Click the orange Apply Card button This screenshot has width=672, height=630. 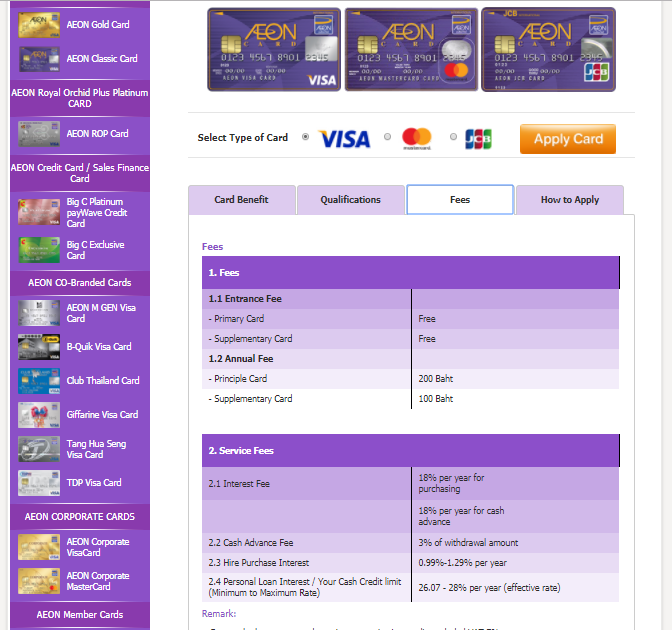click(x=568, y=139)
